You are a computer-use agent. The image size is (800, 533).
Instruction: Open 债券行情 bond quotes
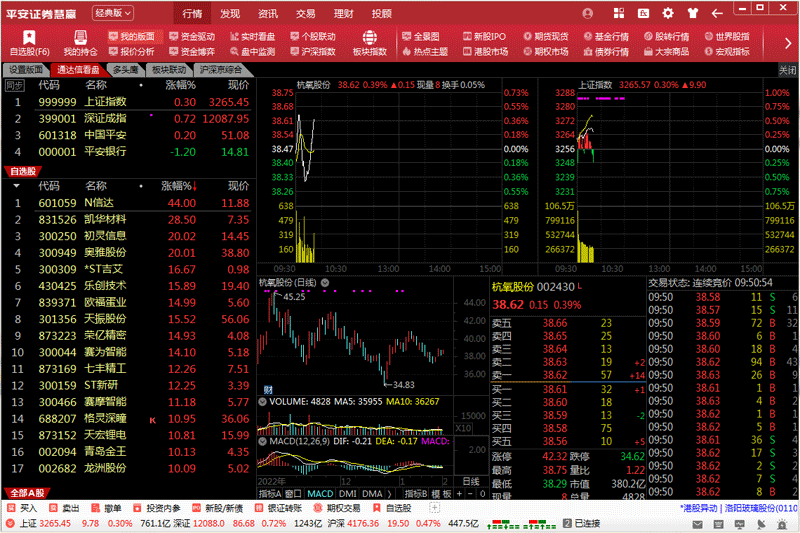[x=606, y=52]
